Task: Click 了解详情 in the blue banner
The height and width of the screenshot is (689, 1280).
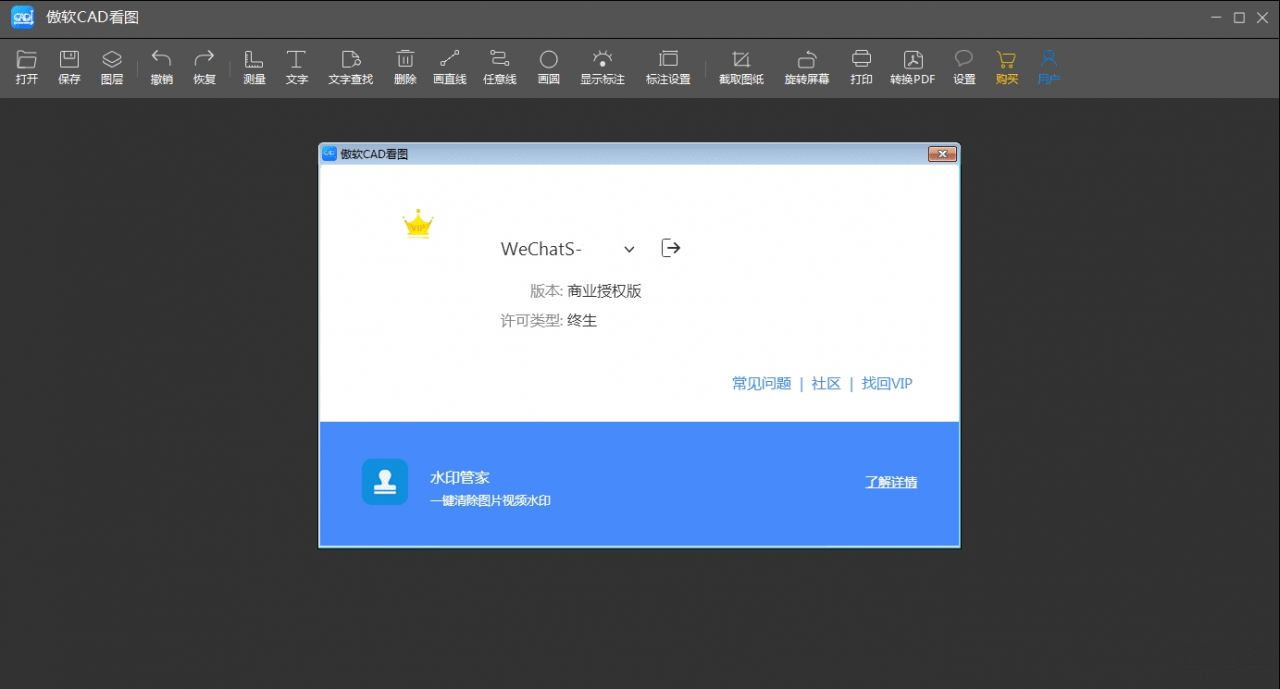Action: (891, 482)
